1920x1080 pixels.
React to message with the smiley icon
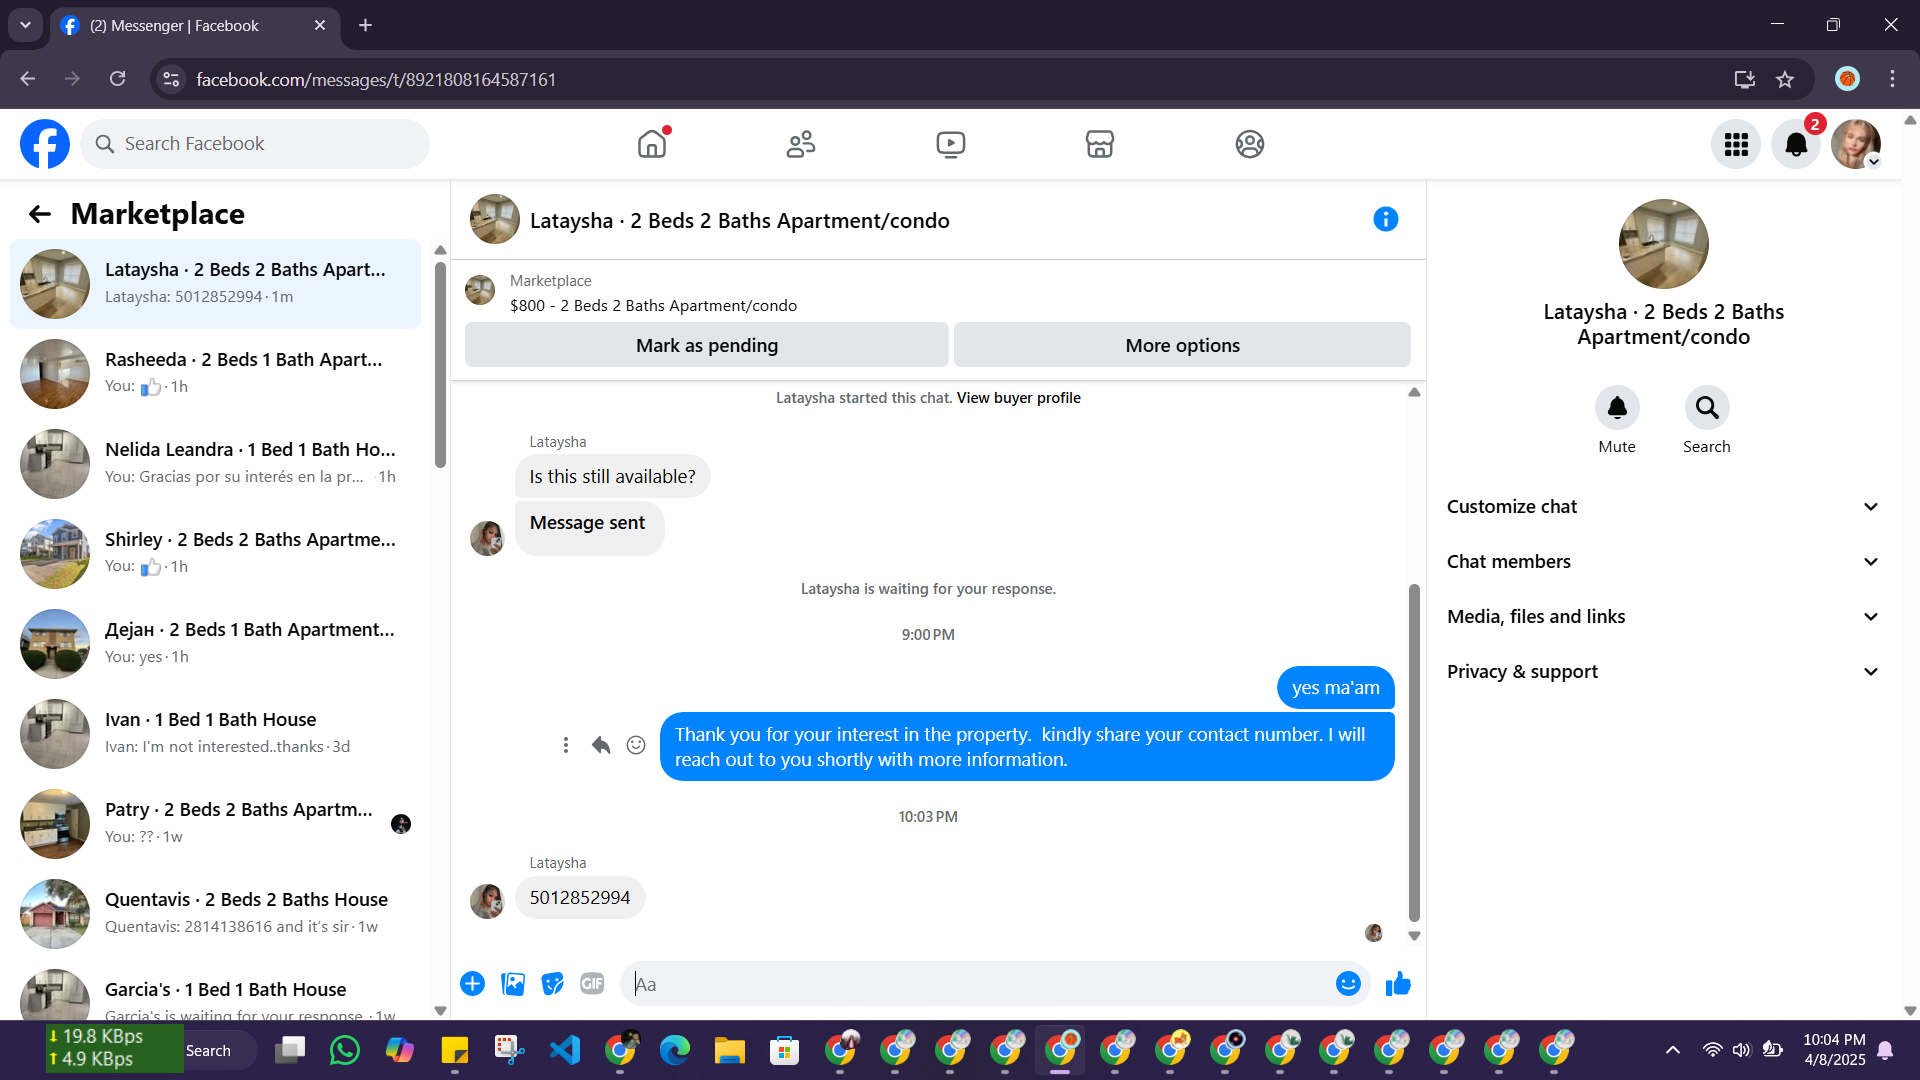coord(636,745)
